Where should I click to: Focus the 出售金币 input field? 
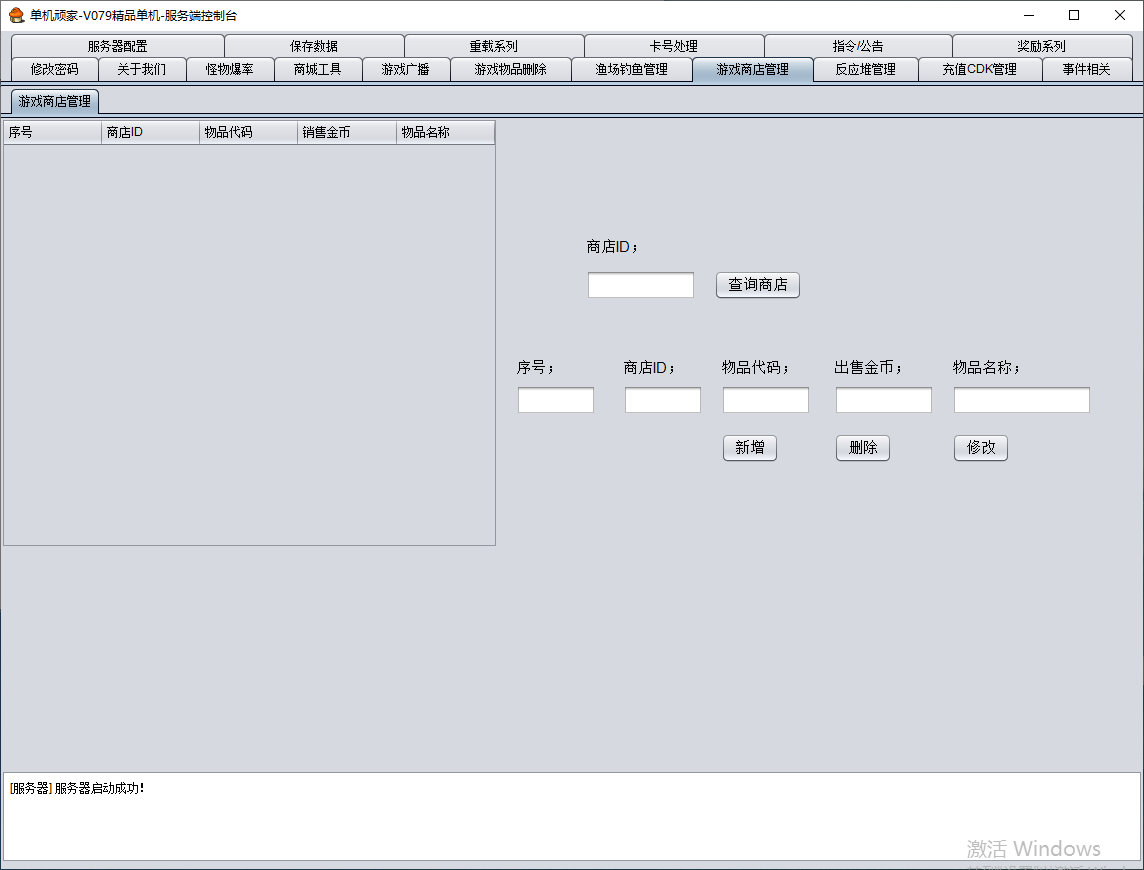[x=883, y=400]
